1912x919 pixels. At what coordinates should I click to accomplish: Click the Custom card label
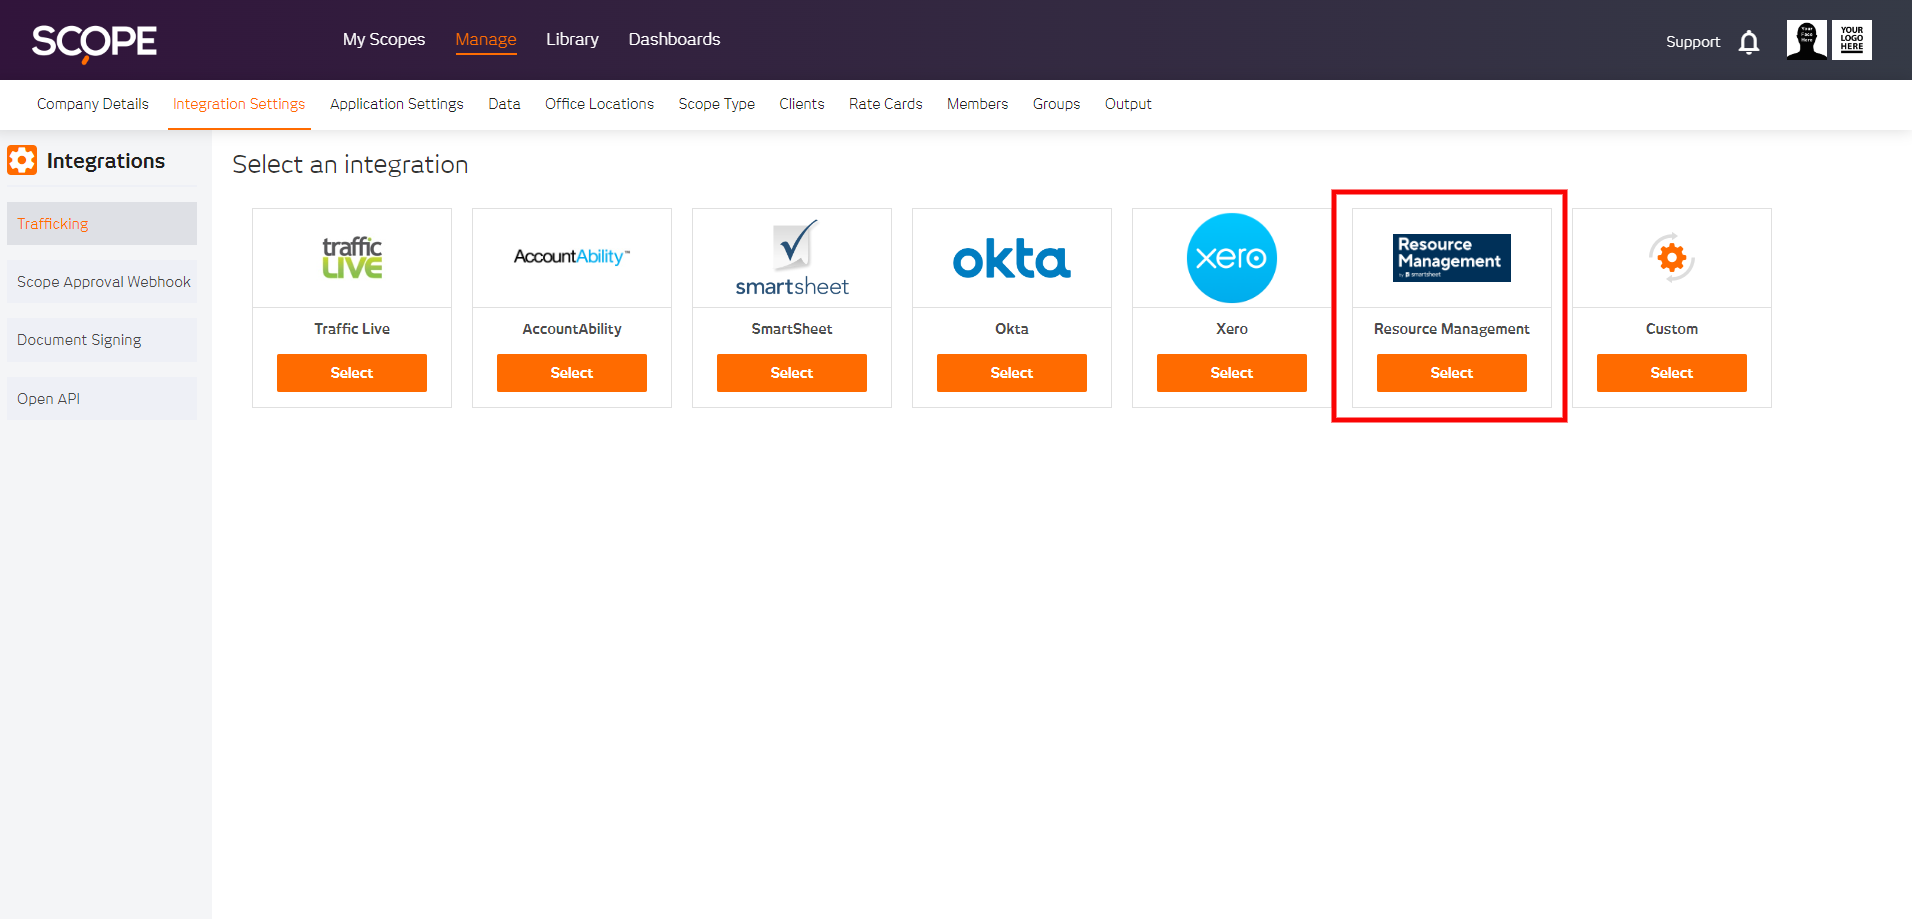click(1672, 329)
